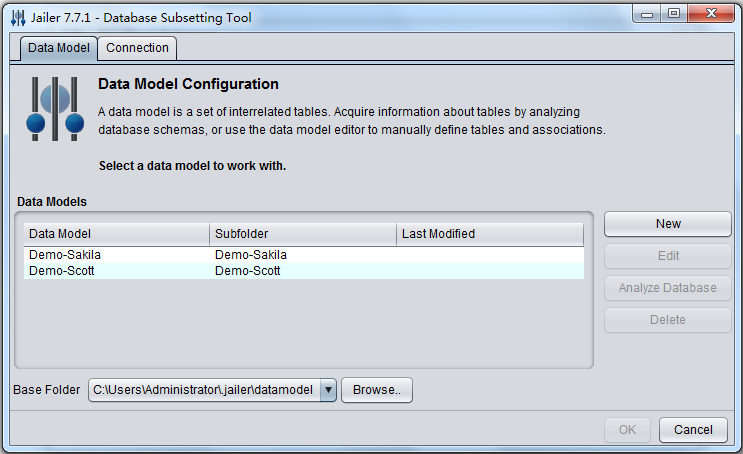The image size is (743, 454).
Task: Click the Base Folder path field
Action: (204, 390)
